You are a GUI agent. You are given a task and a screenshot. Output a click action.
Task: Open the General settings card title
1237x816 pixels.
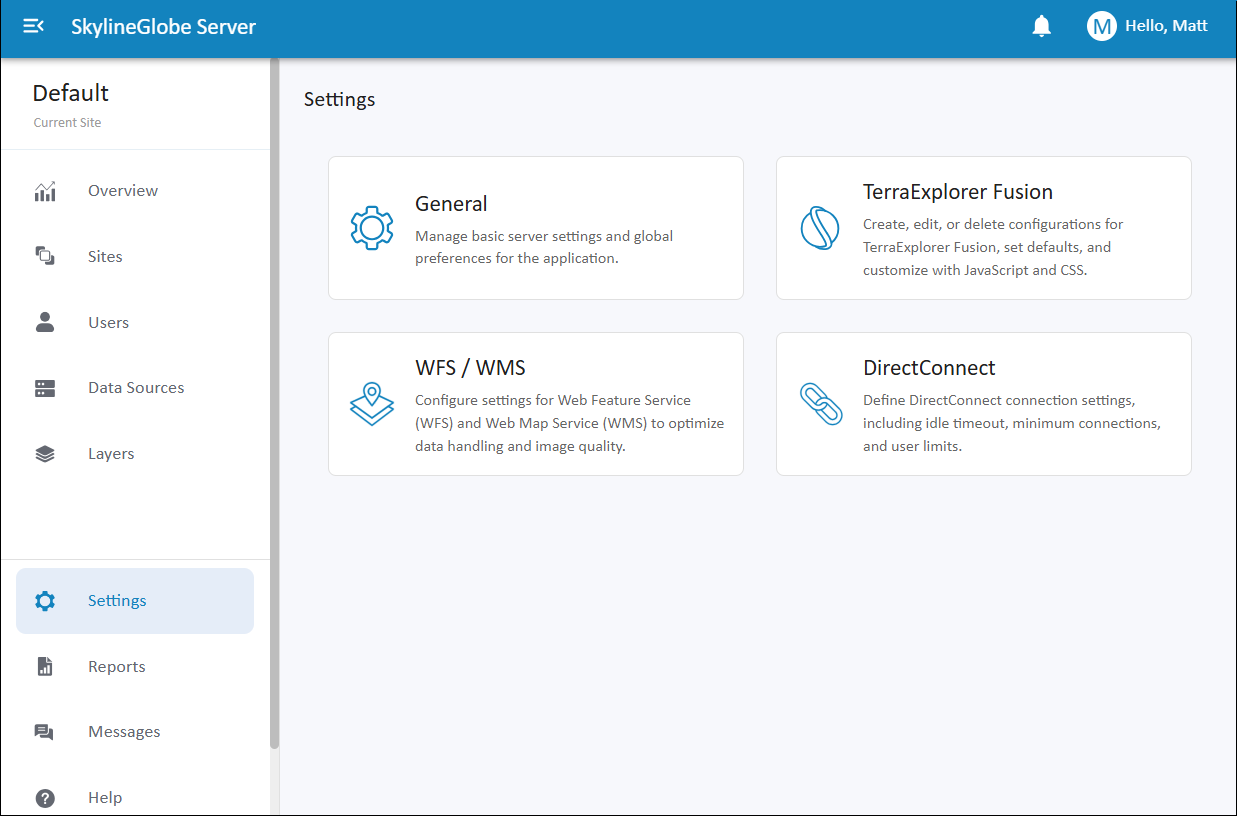[451, 204]
